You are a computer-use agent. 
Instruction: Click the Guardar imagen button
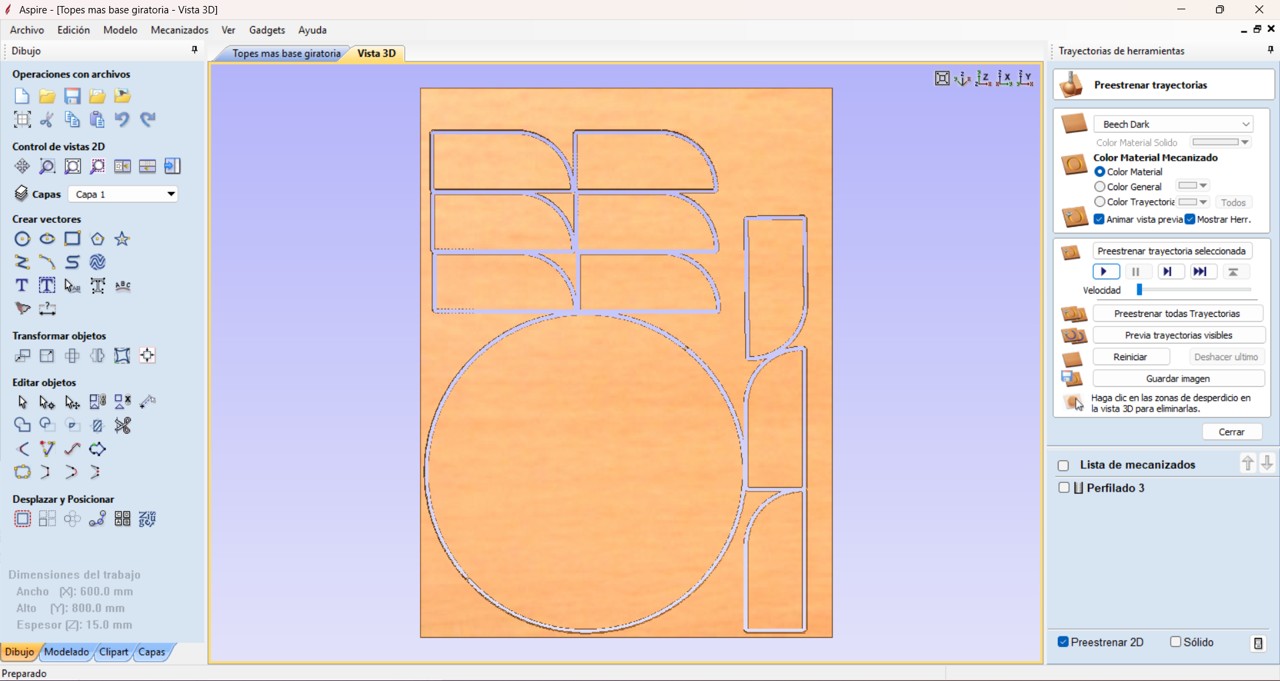tap(1177, 379)
